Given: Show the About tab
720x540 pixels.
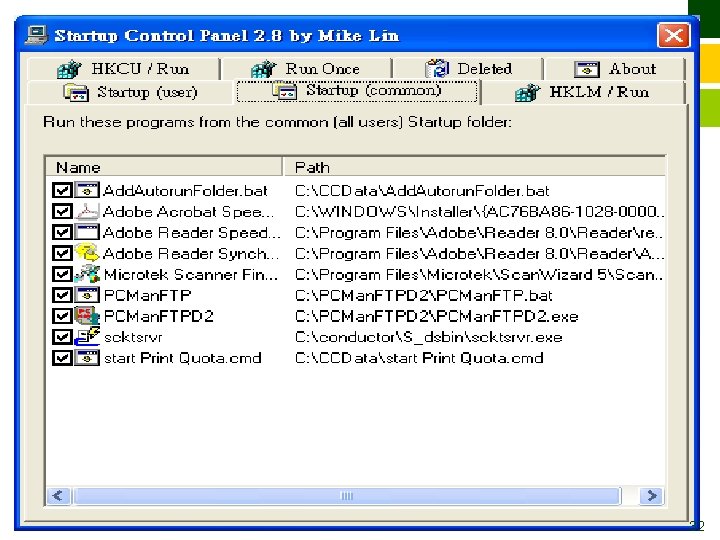Looking at the screenshot, I should 615,69.
